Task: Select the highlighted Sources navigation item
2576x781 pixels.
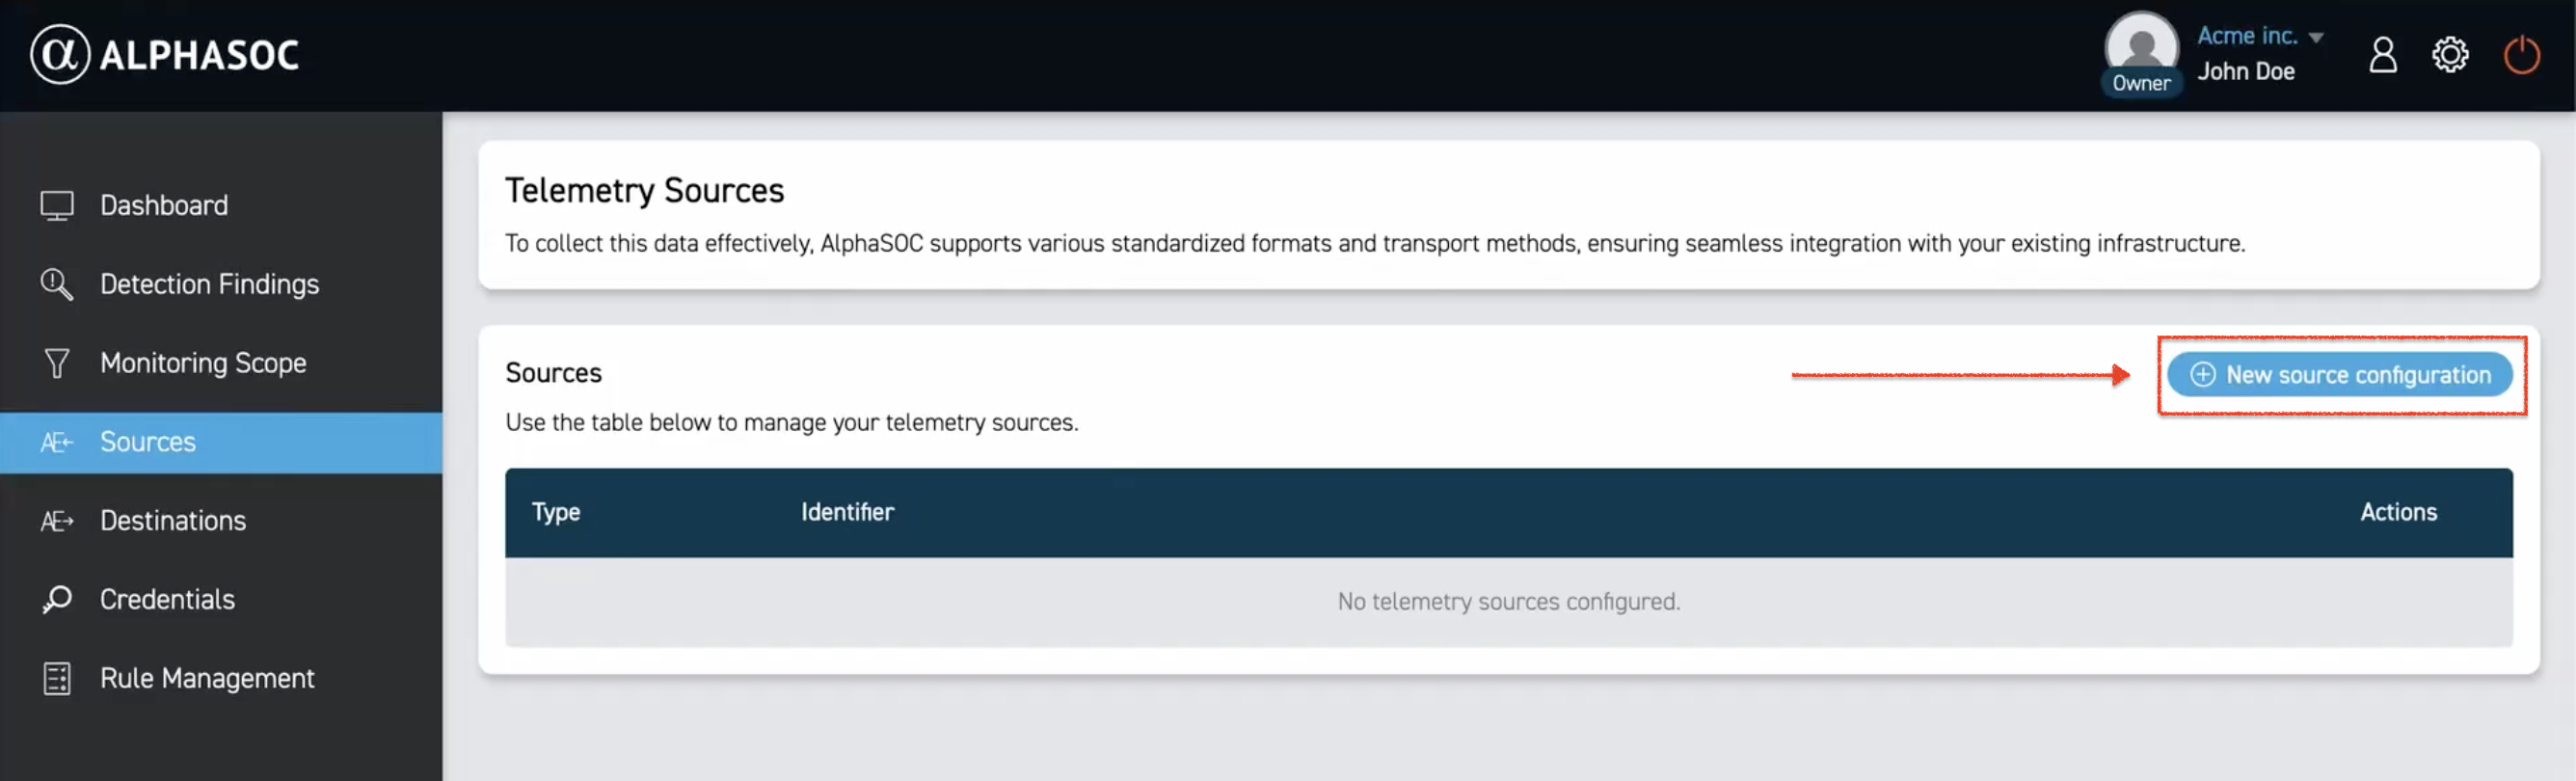Action: (x=147, y=441)
